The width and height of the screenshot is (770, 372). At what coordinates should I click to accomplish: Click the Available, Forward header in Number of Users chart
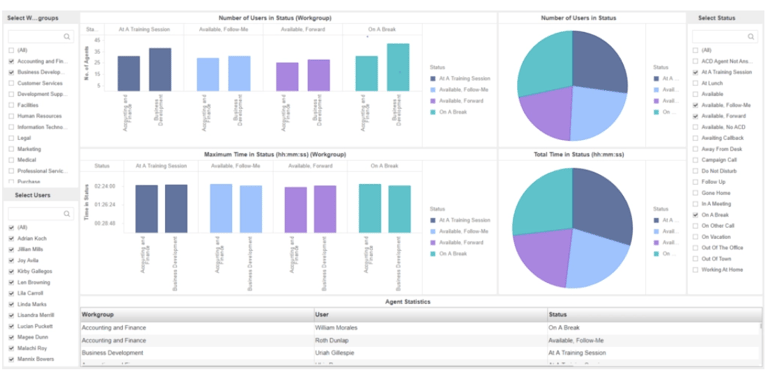click(x=302, y=29)
